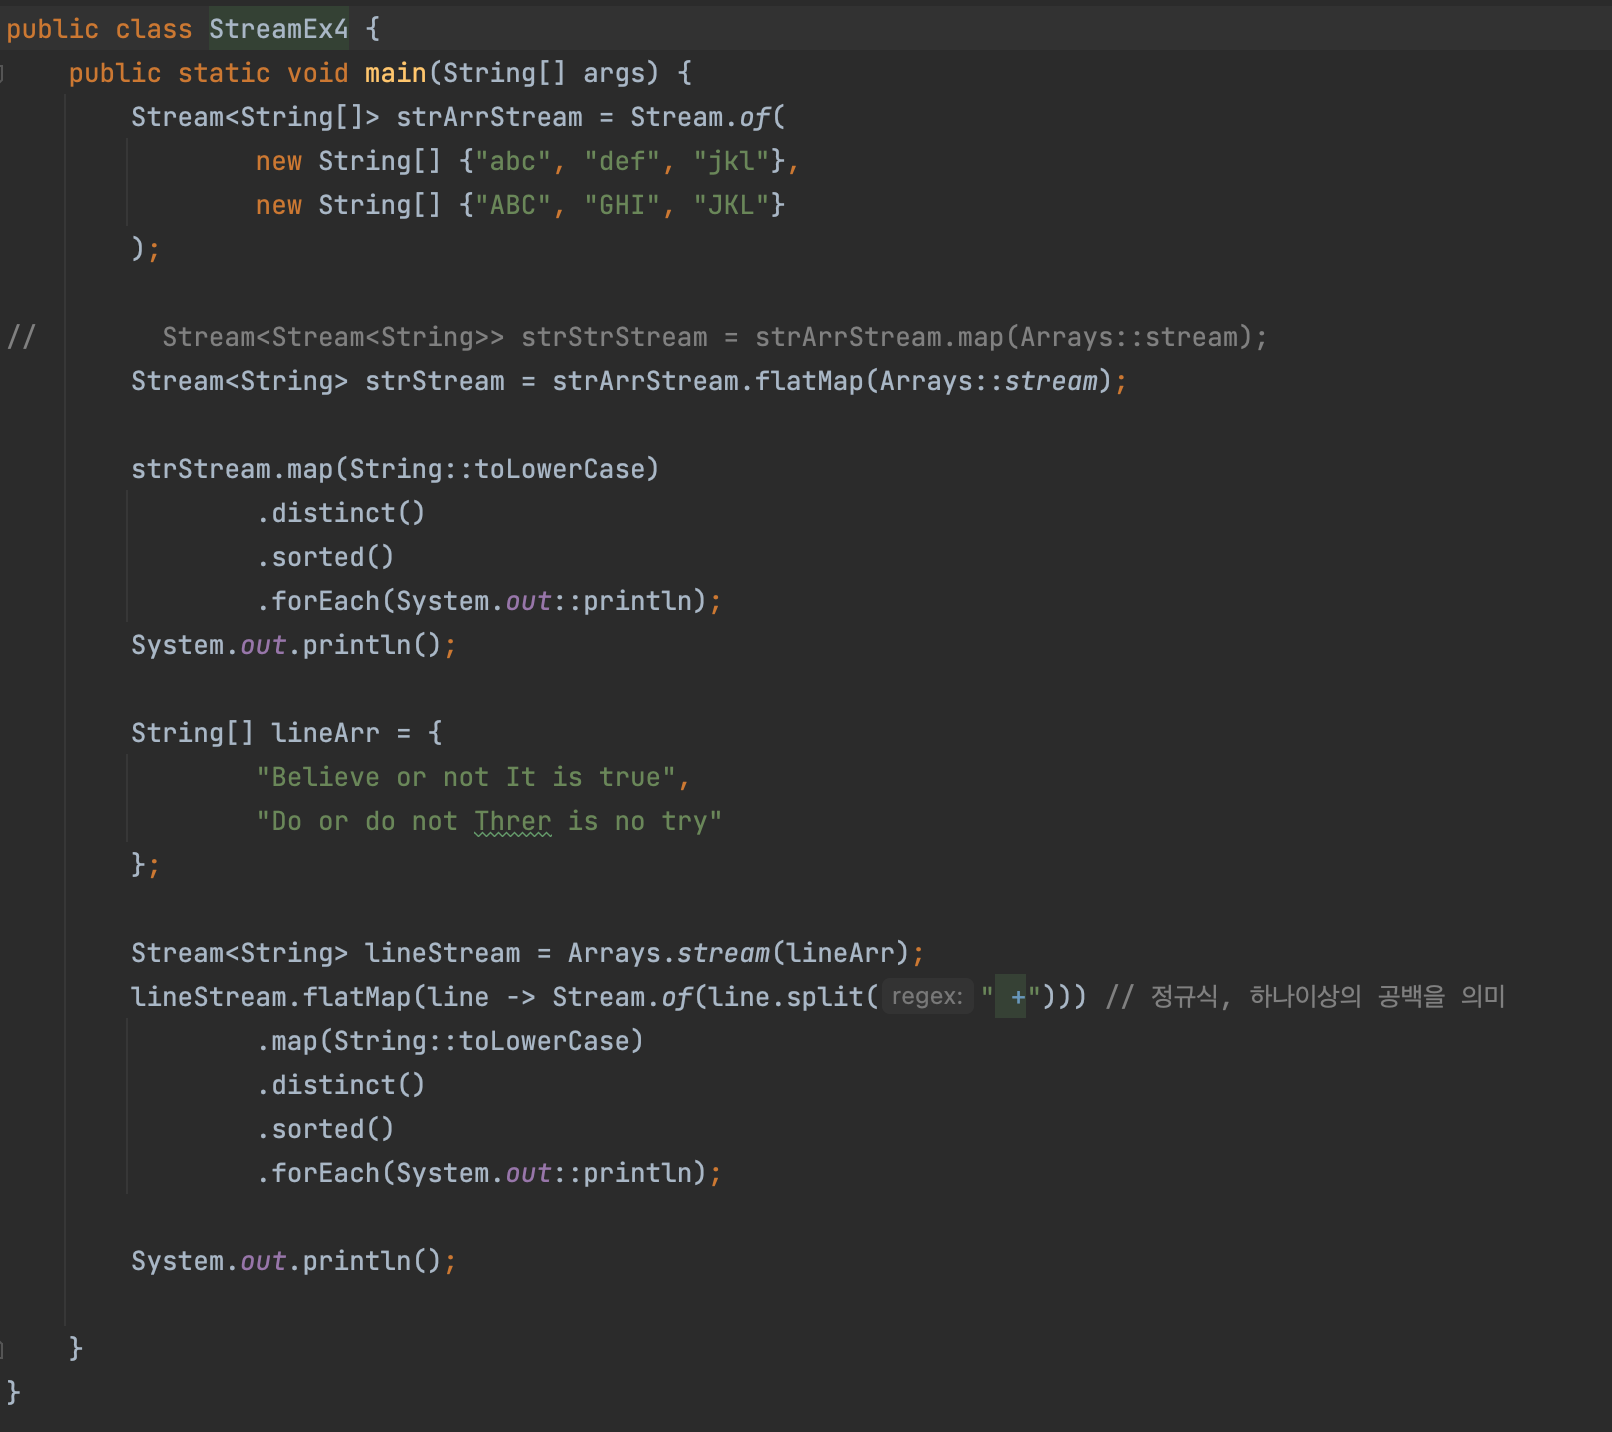This screenshot has height=1432, width=1612.
Task: Click the " +" regex string literal
Action: (x=1010, y=997)
